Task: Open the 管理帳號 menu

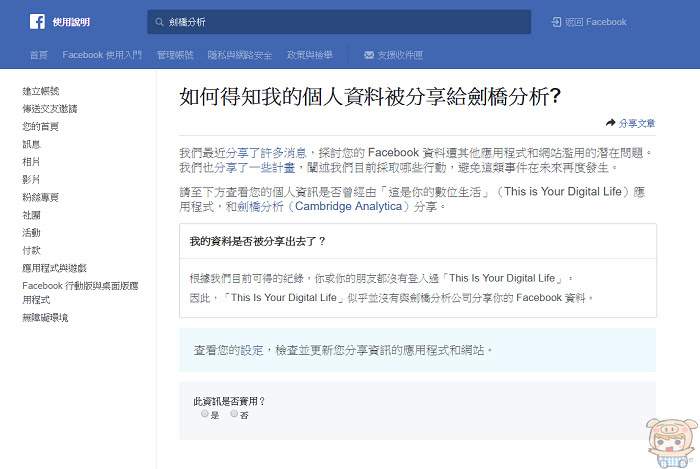Action: click(x=175, y=55)
